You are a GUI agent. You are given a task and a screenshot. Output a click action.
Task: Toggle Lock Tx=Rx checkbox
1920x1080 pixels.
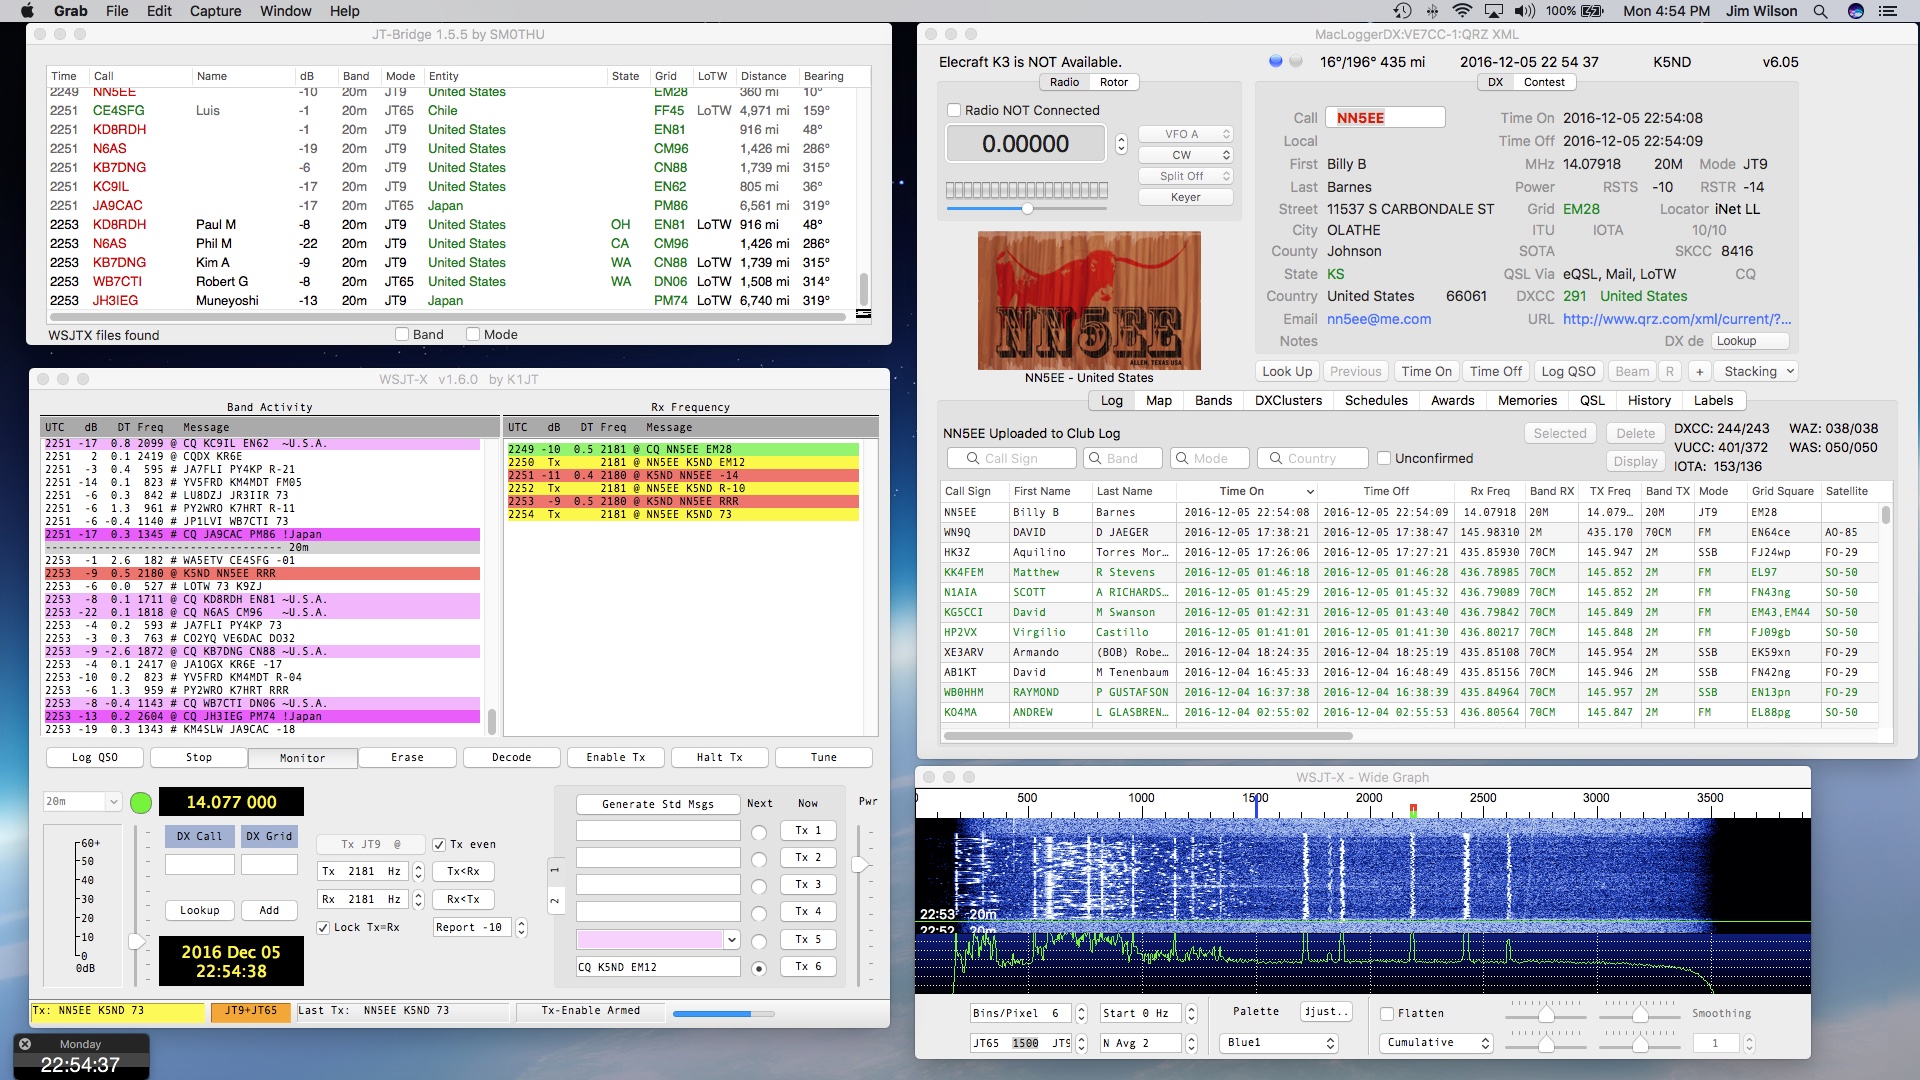tap(323, 928)
